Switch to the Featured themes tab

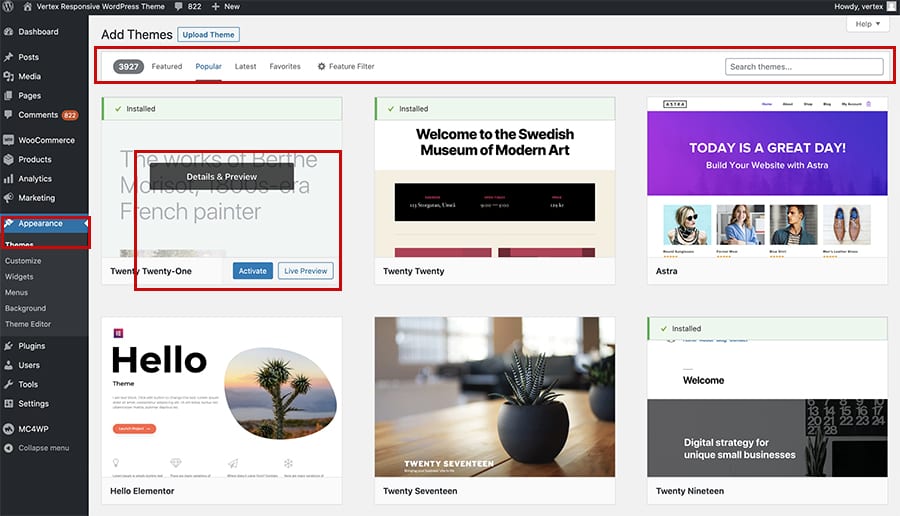coord(166,67)
